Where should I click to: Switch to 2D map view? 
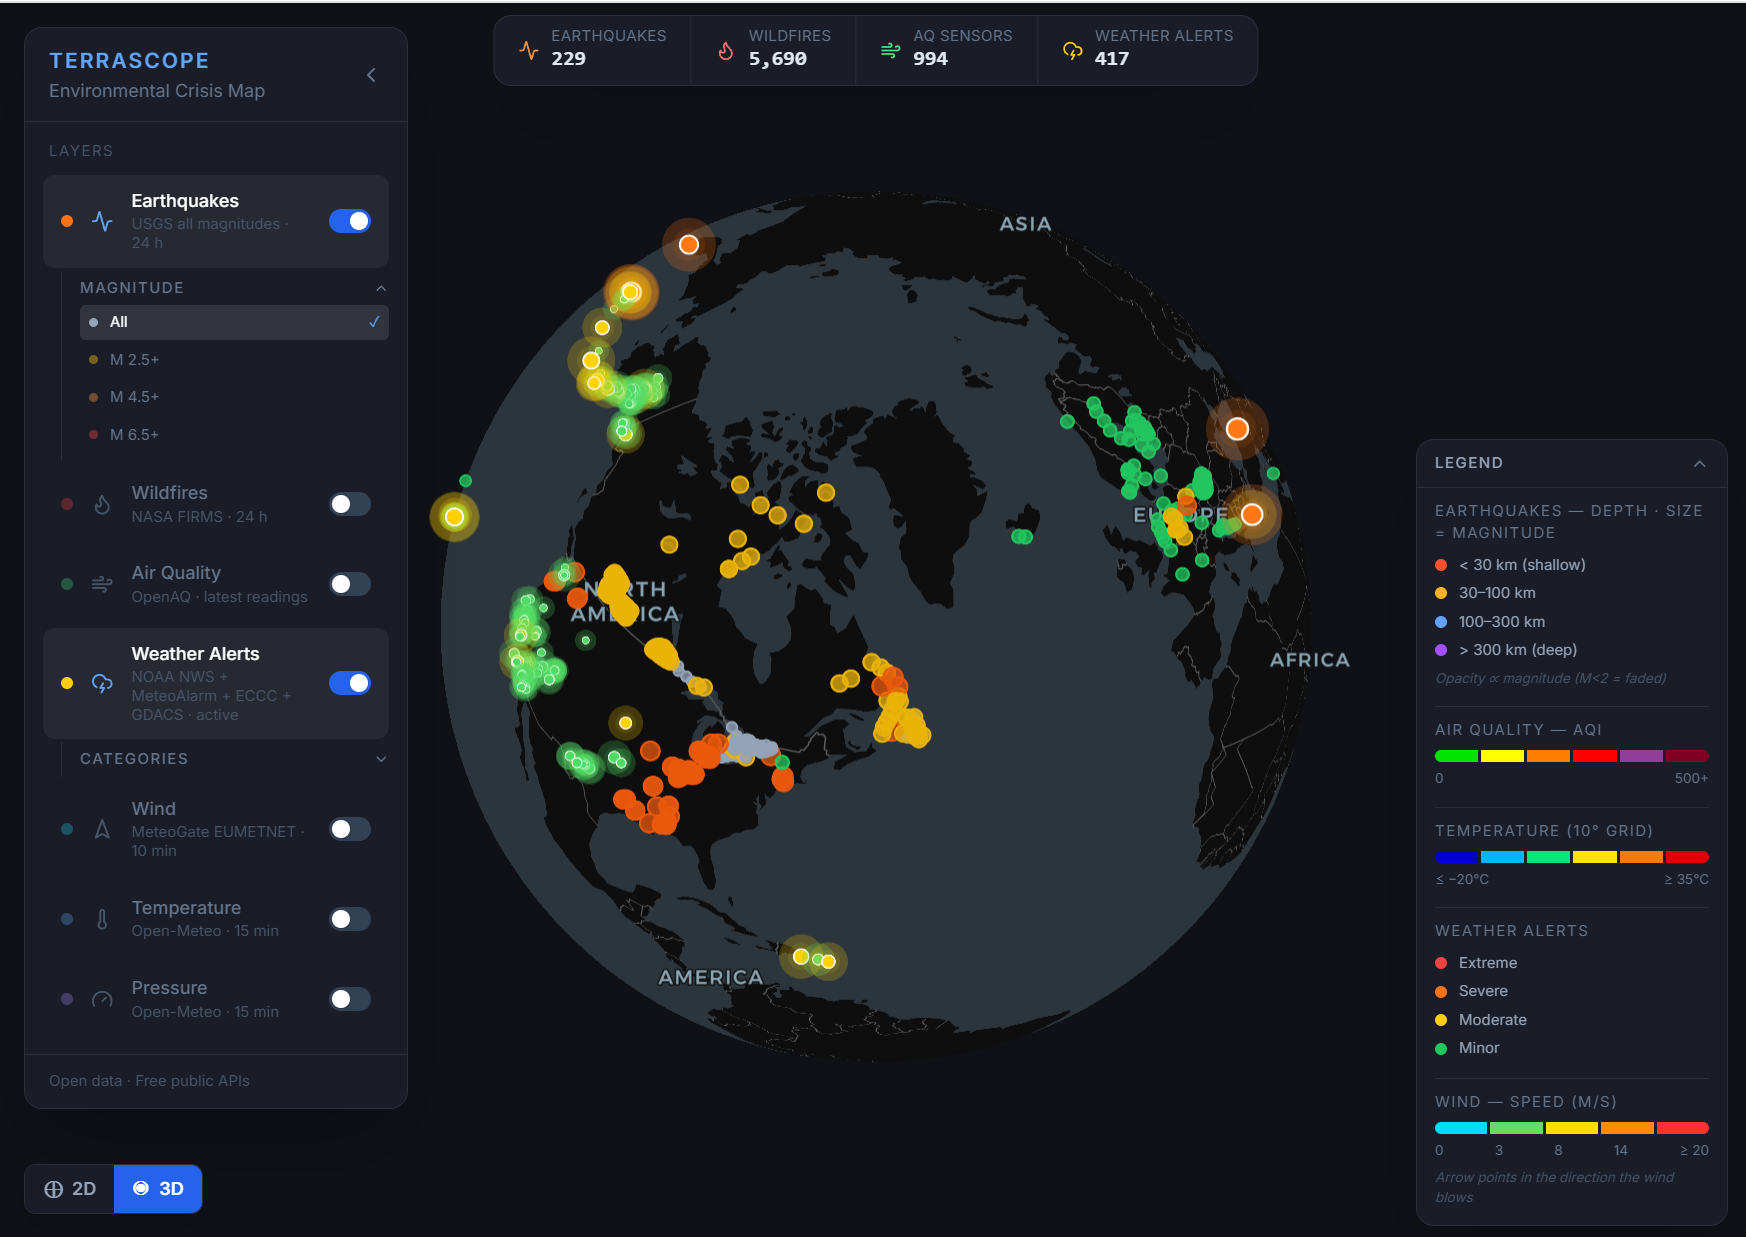click(x=68, y=1188)
